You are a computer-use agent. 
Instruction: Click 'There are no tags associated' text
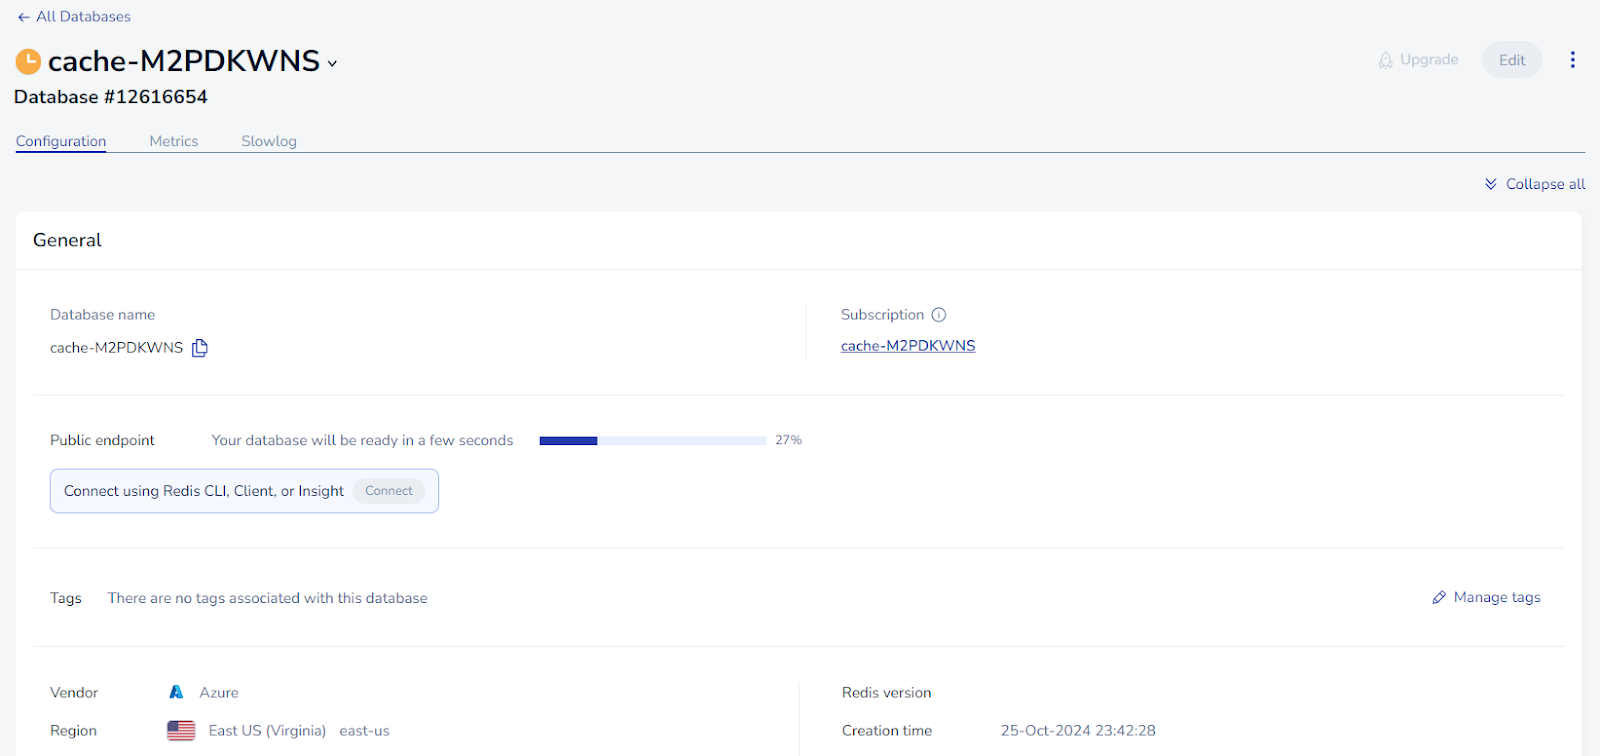coord(268,598)
